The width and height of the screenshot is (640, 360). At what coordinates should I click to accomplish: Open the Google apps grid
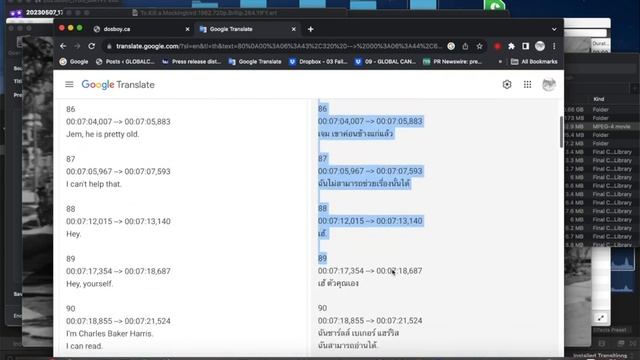coord(527,84)
